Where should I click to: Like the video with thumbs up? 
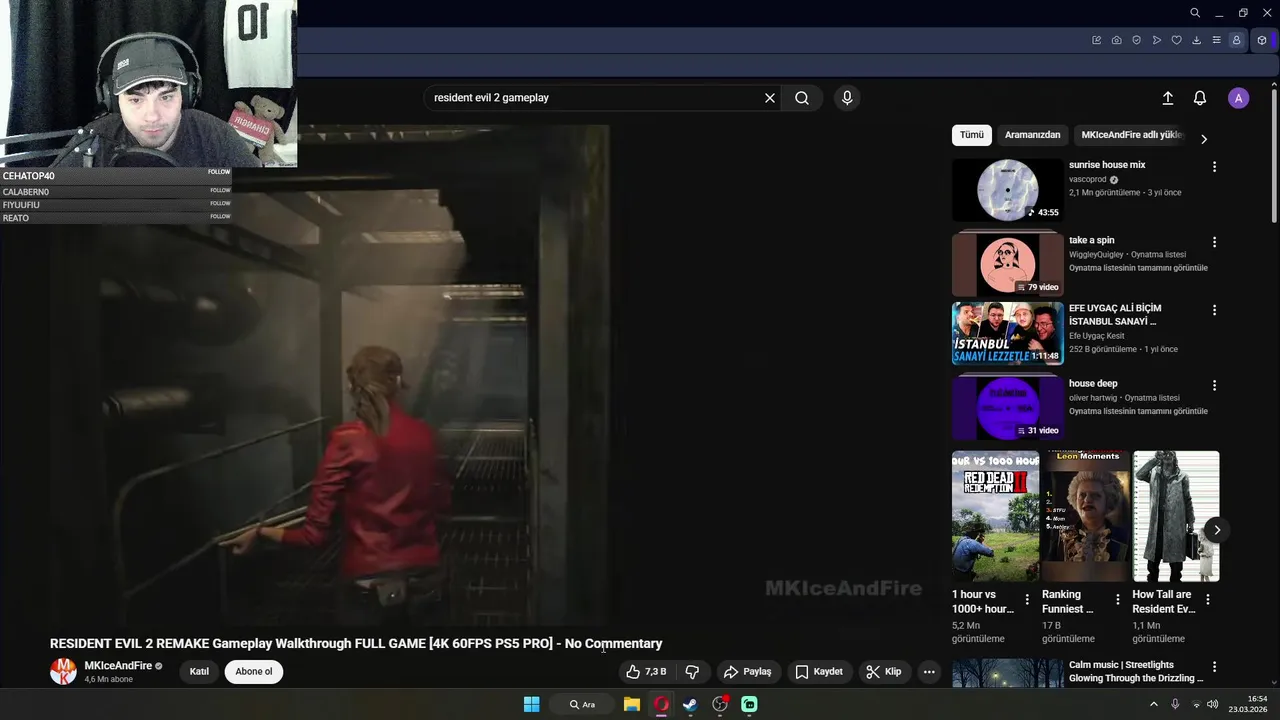point(646,672)
